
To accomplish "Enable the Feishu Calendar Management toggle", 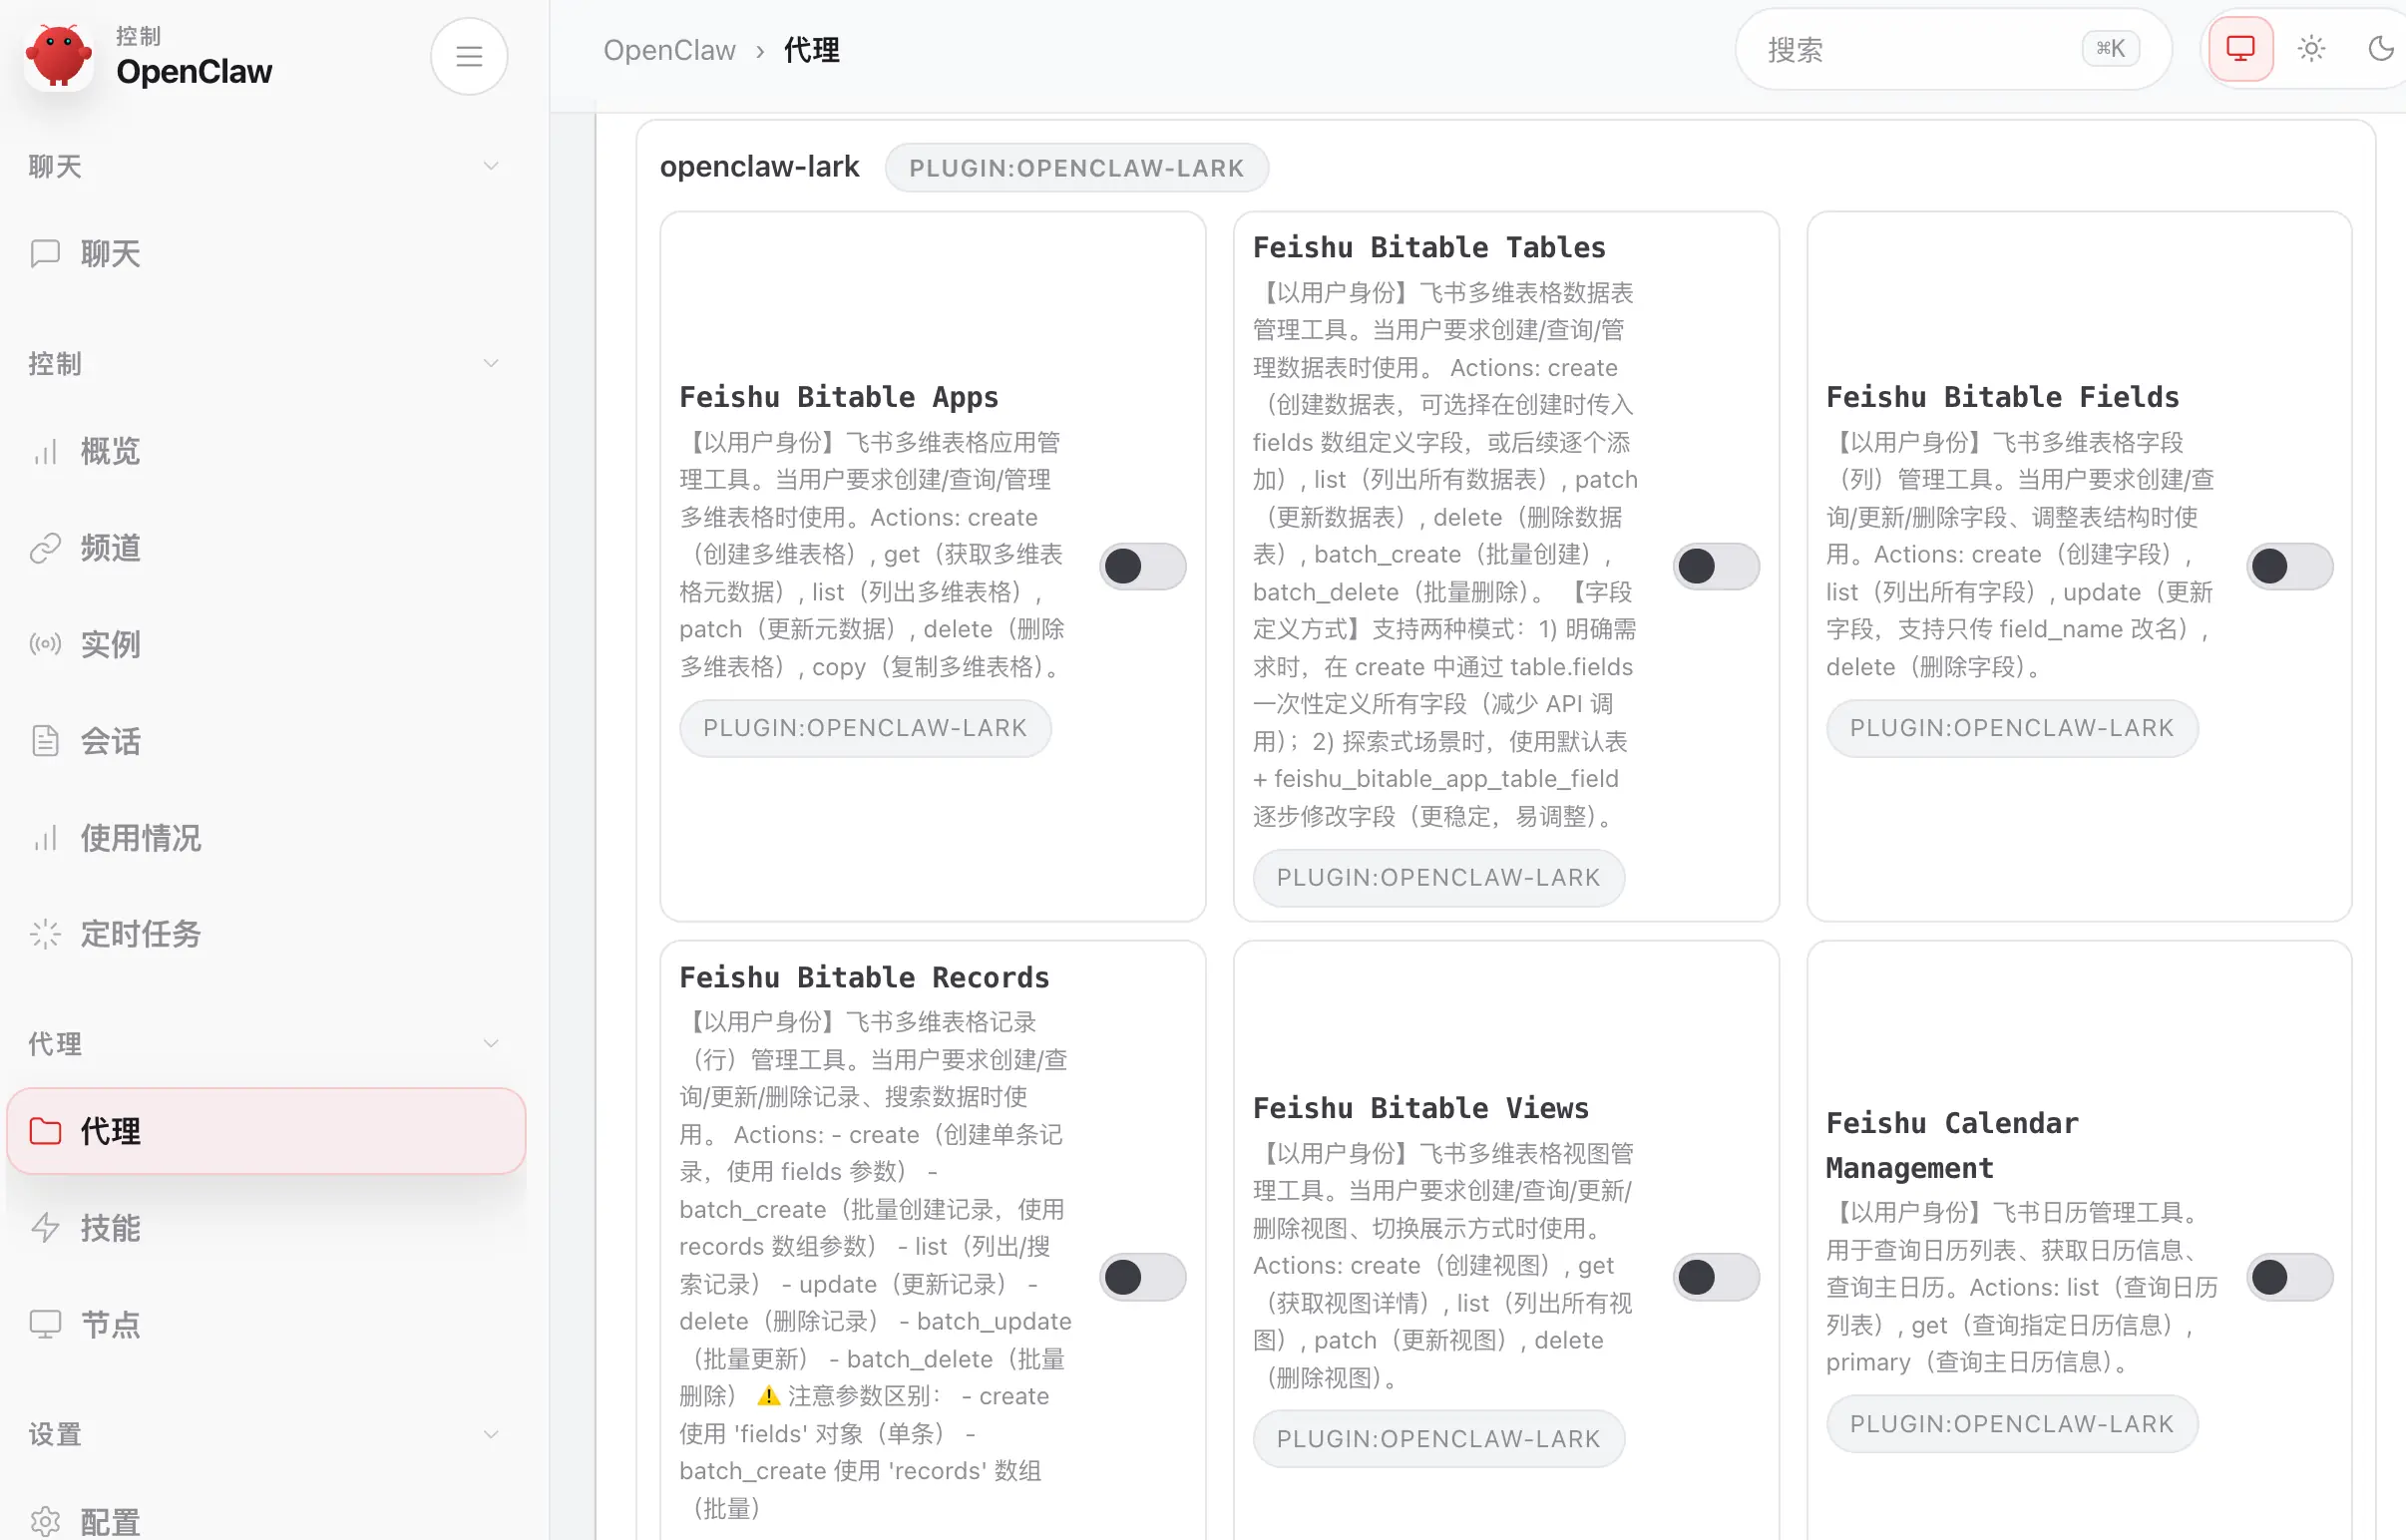I will point(2288,1278).
